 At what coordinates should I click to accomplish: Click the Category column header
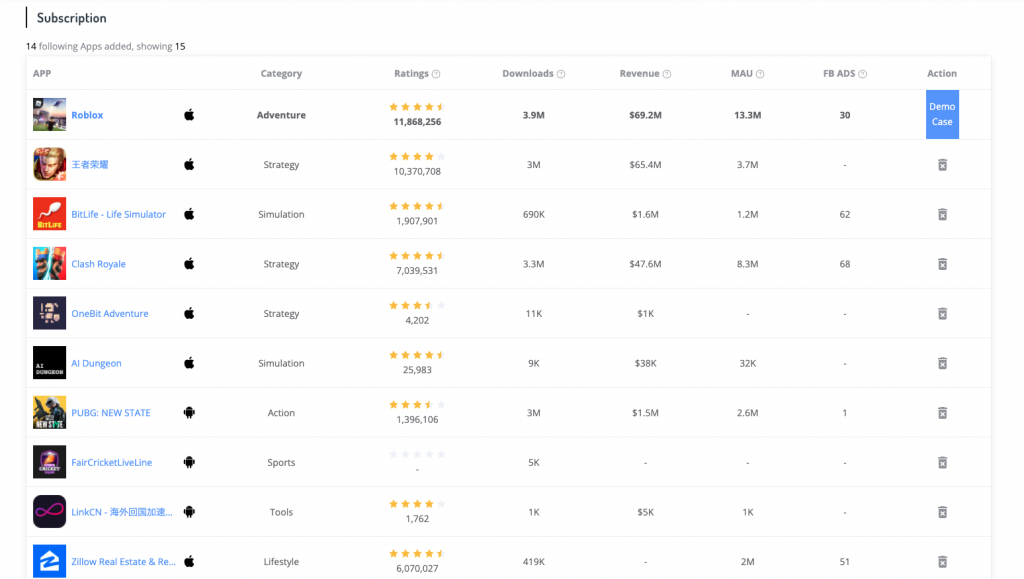pyautogui.click(x=281, y=74)
